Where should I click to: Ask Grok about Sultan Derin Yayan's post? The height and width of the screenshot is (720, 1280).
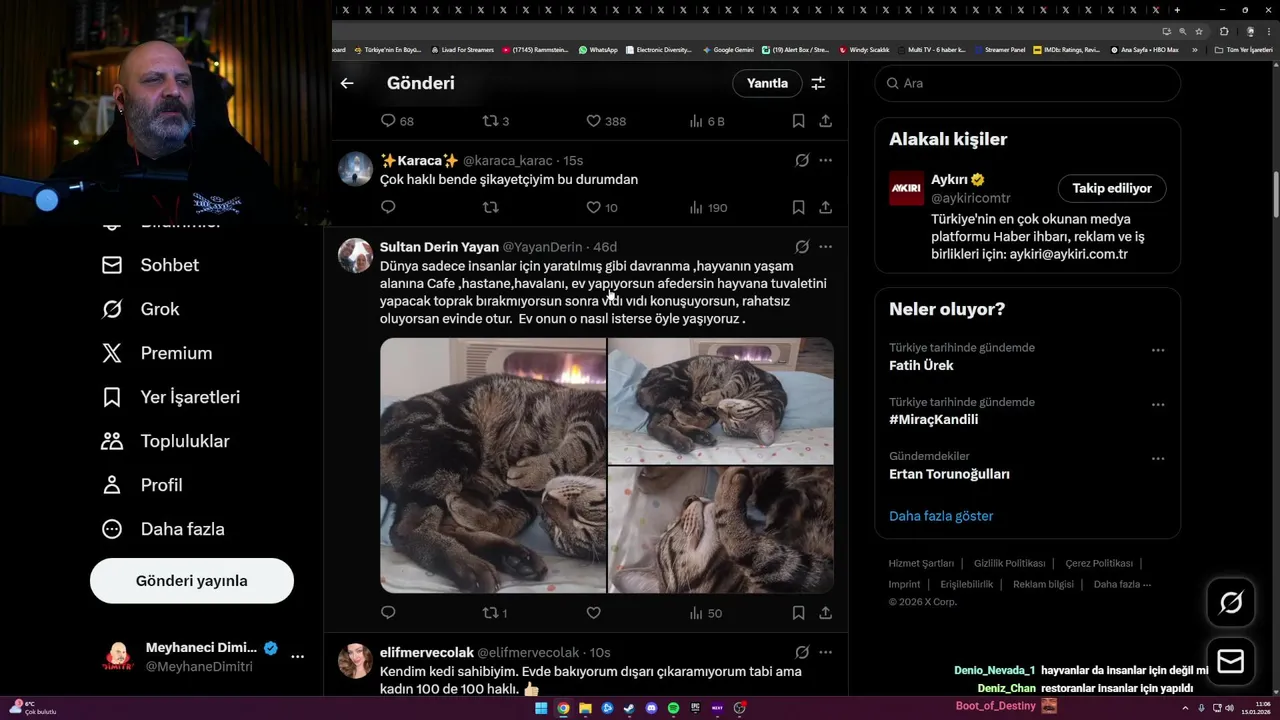[x=802, y=246]
